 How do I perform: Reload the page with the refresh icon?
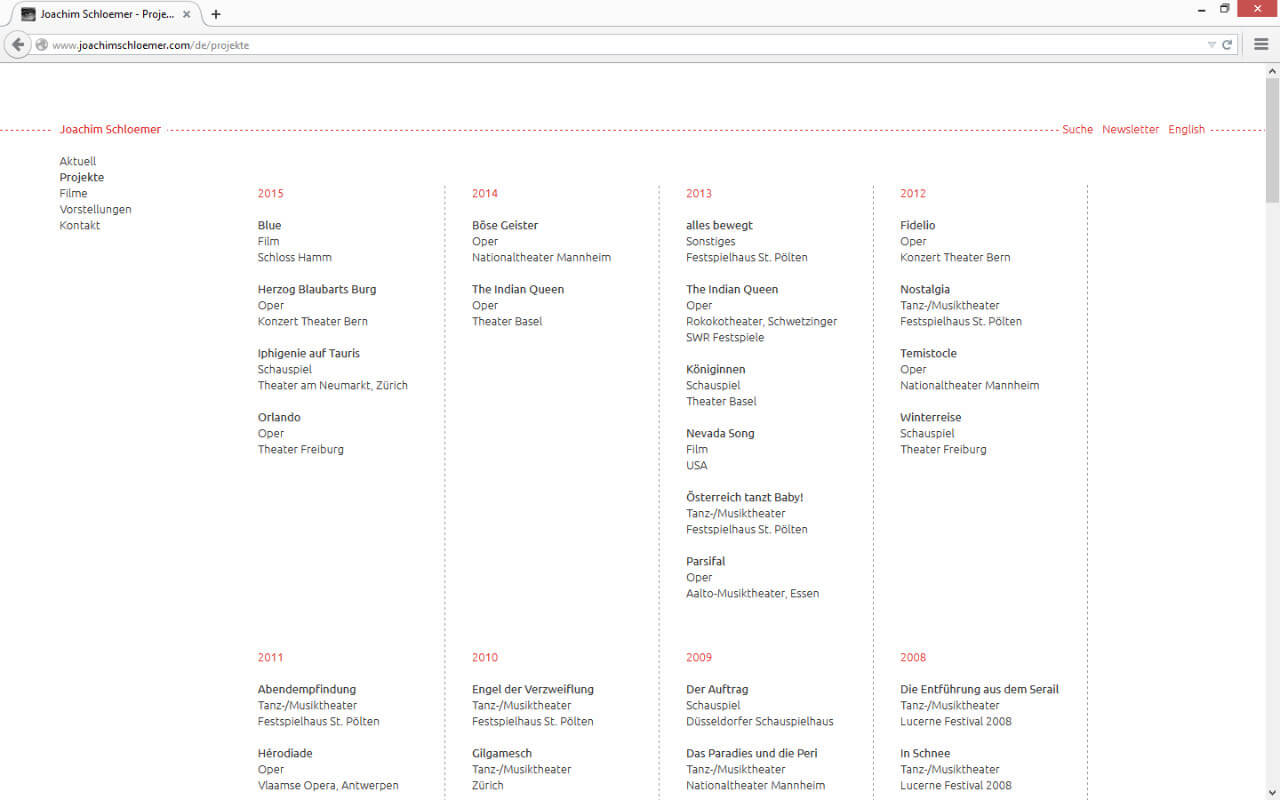pyautogui.click(x=1227, y=45)
